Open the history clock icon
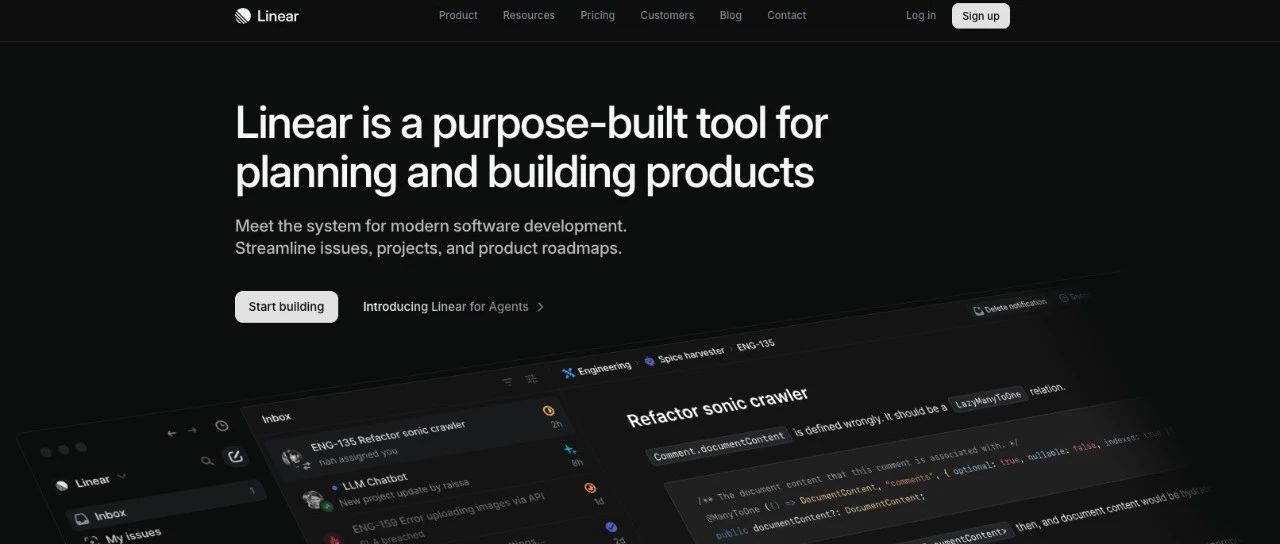The height and width of the screenshot is (544, 1280). pos(221,426)
